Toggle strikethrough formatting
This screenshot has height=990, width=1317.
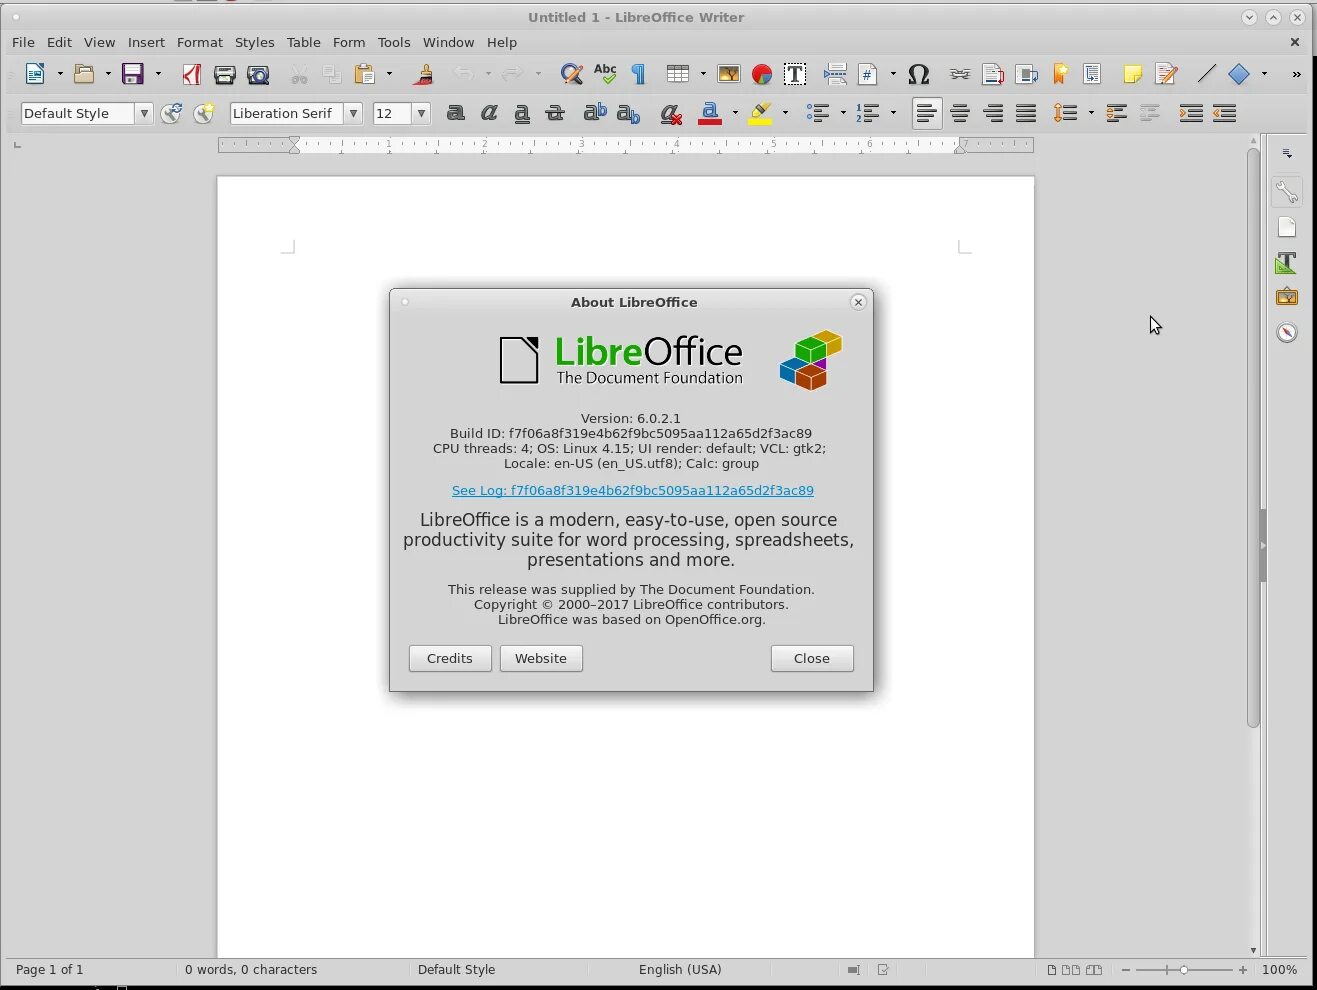tap(555, 114)
